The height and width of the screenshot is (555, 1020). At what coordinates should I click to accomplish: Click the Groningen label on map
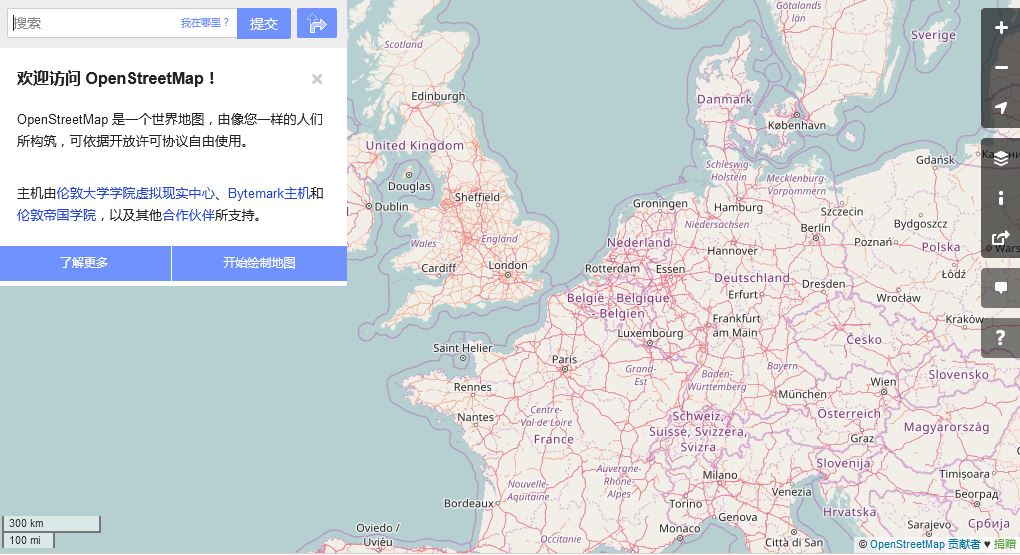point(660,204)
